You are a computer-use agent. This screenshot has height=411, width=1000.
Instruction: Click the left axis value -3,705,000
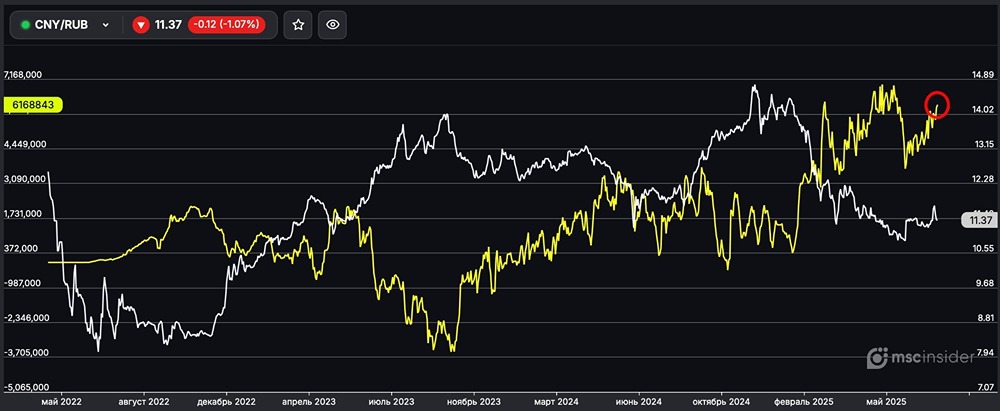(24, 354)
